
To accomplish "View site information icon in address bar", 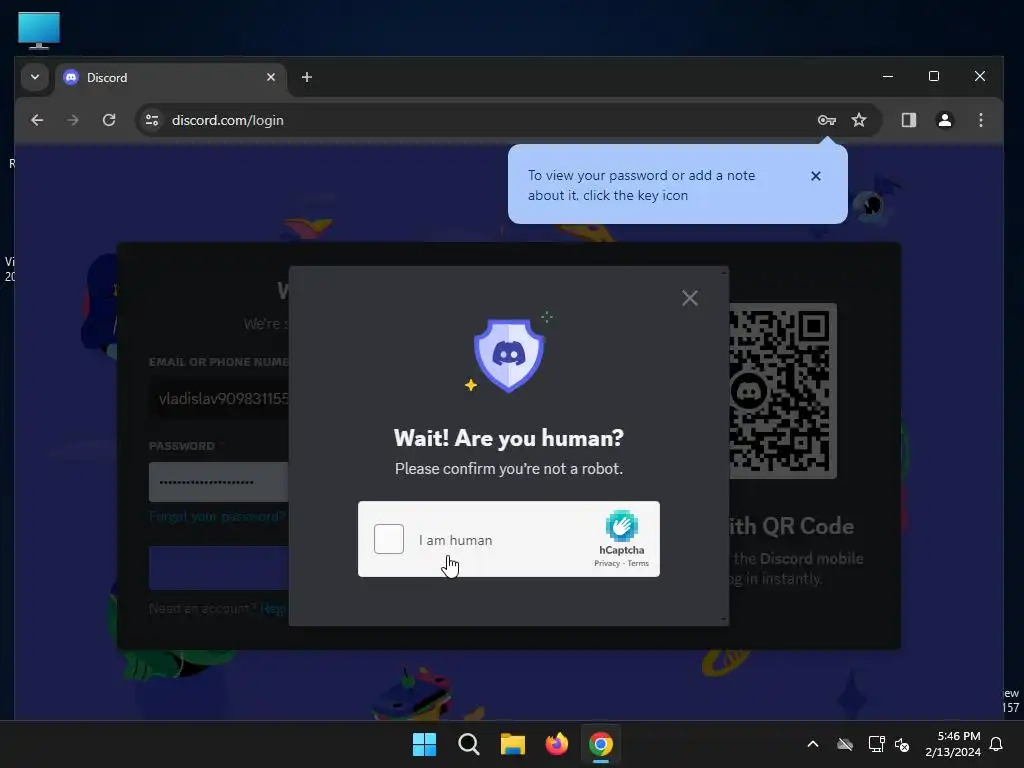I will tap(152, 120).
